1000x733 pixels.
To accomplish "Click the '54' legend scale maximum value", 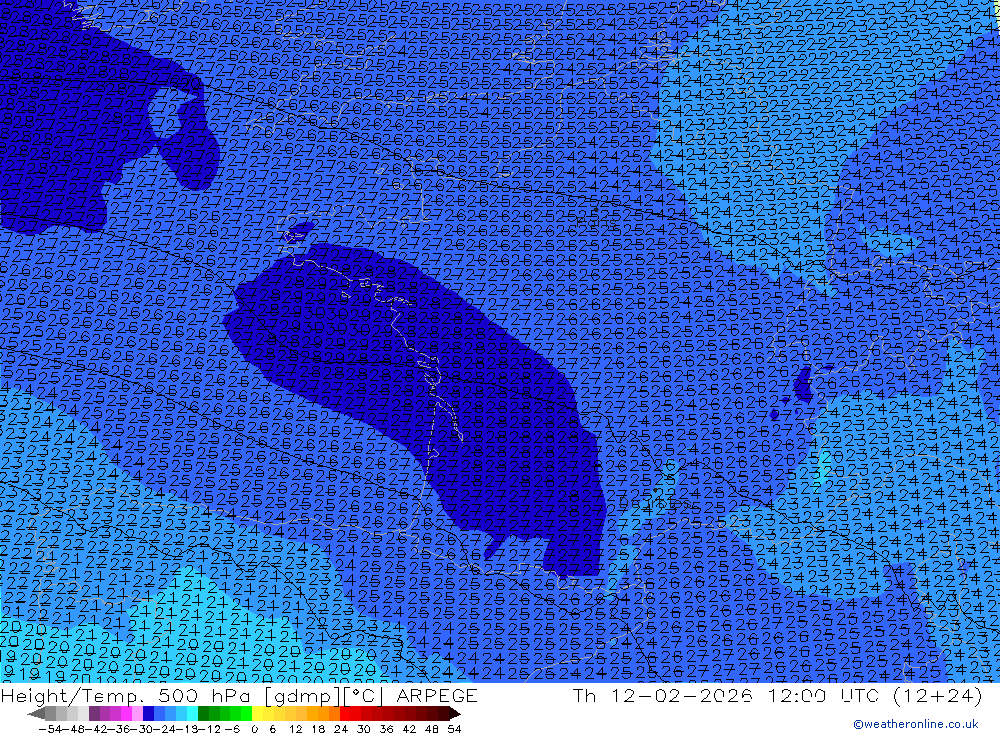I will pos(454,729).
